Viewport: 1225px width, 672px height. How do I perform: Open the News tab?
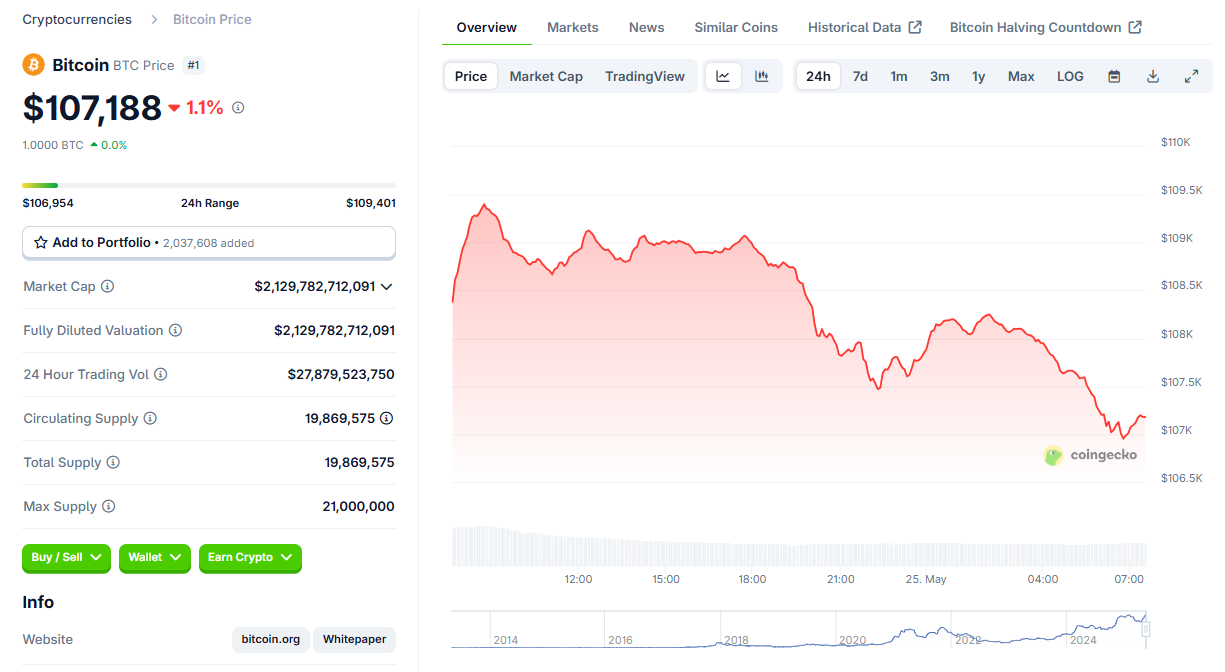[x=647, y=27]
